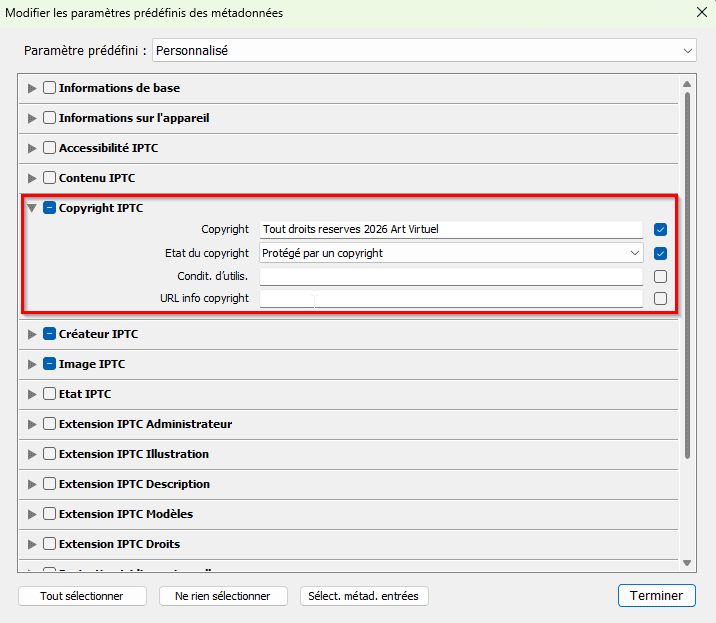Open the Etat du copyright dropdown

point(450,253)
